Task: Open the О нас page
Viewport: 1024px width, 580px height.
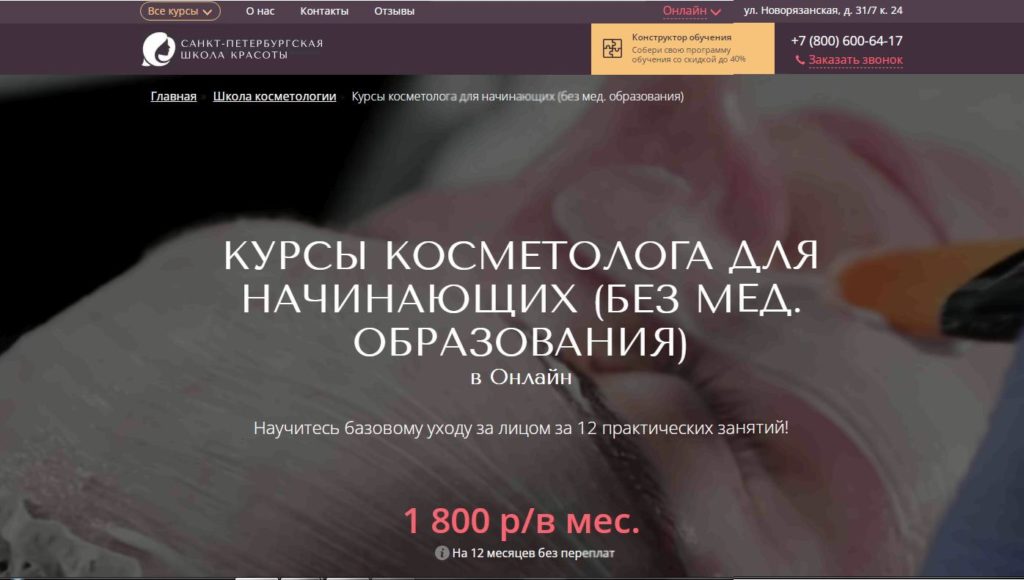Action: pos(260,12)
